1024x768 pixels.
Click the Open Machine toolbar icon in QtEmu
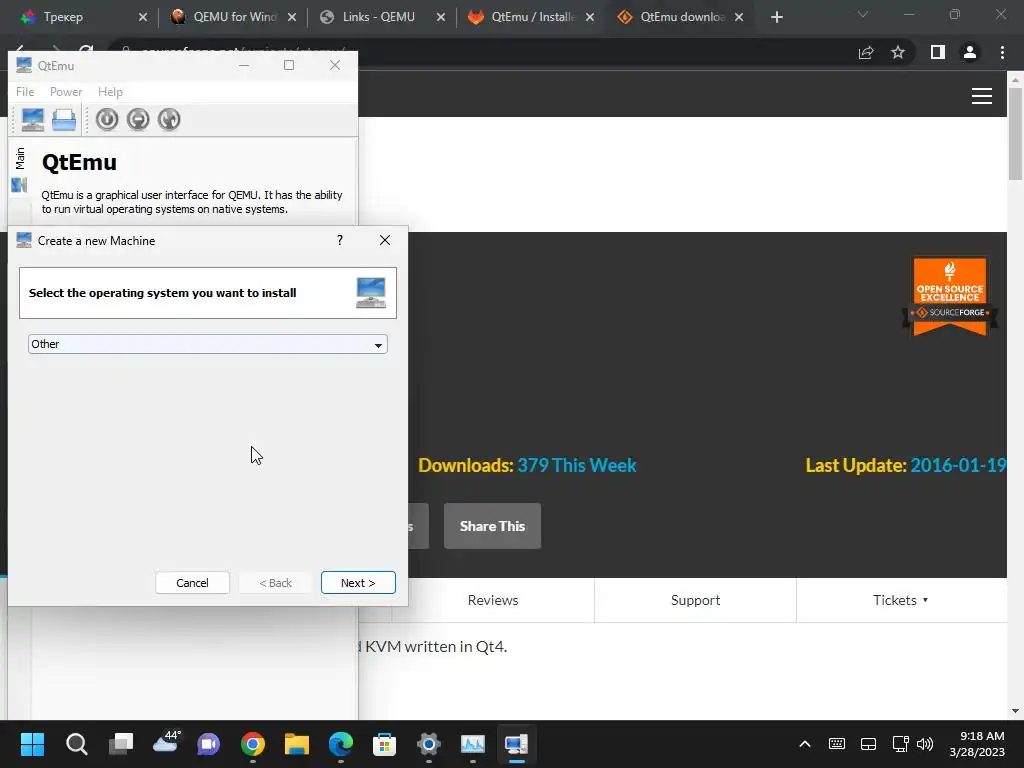64,120
